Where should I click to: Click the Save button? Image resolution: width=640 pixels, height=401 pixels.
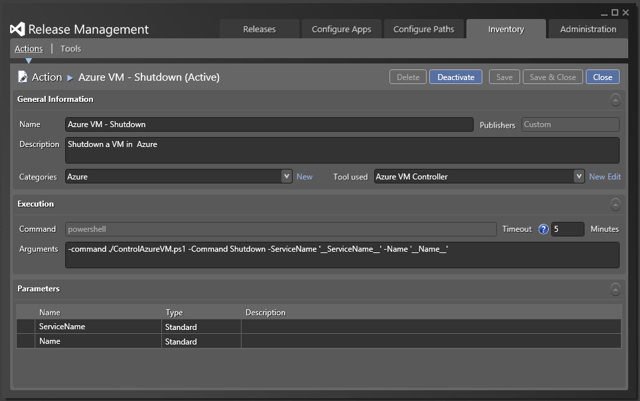504,77
